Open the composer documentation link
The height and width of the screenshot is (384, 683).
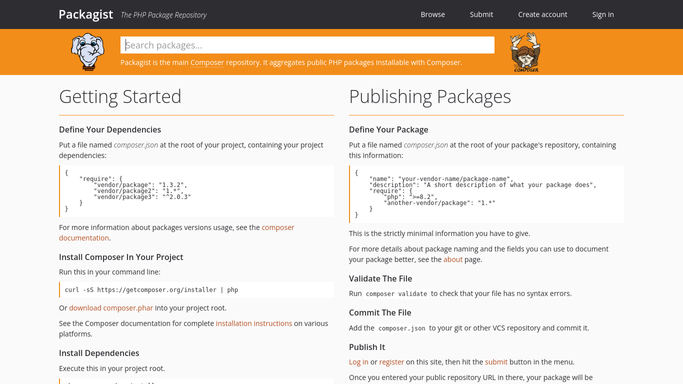[x=176, y=232]
